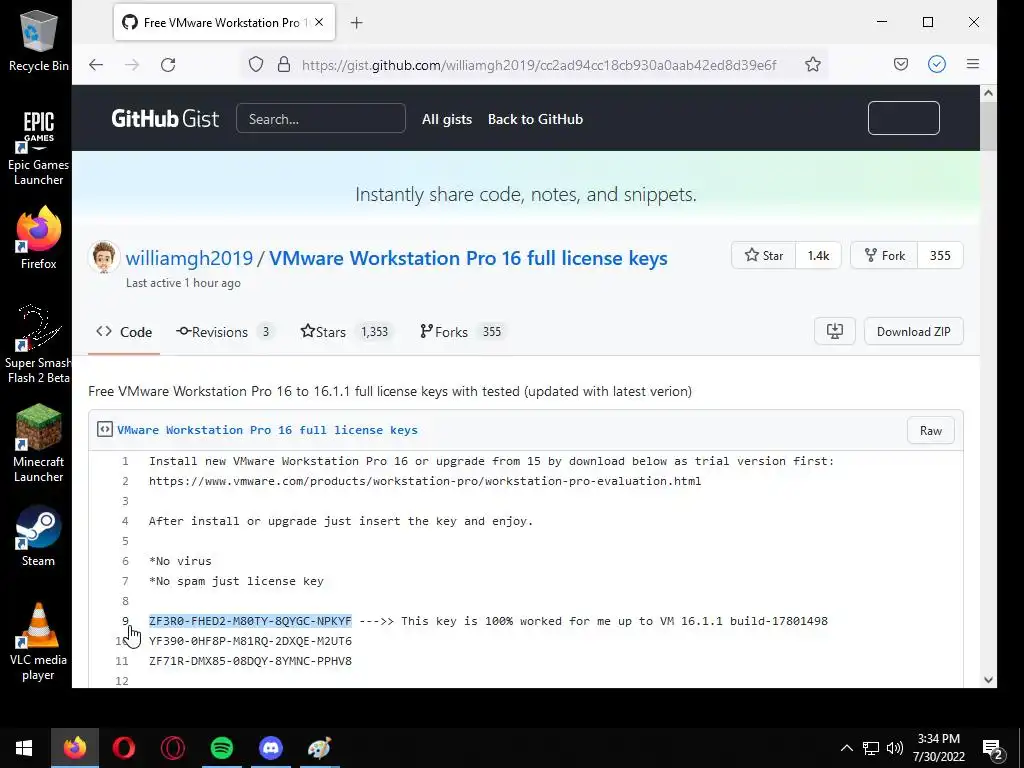Click the embed/clone desktop icon button
The height and width of the screenshot is (768, 1024).
tap(835, 331)
